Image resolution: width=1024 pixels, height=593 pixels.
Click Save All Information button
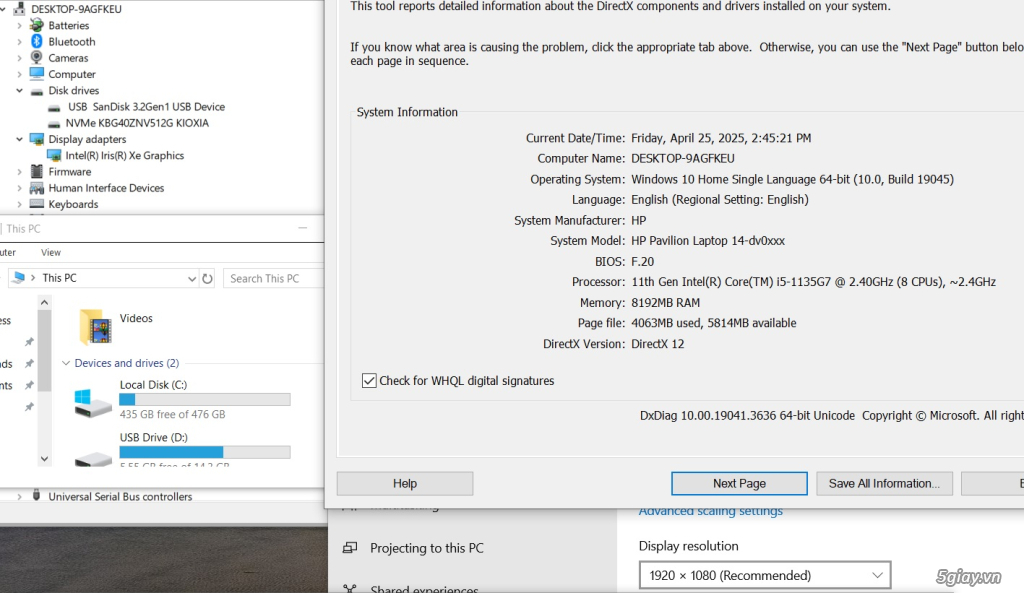(x=884, y=483)
